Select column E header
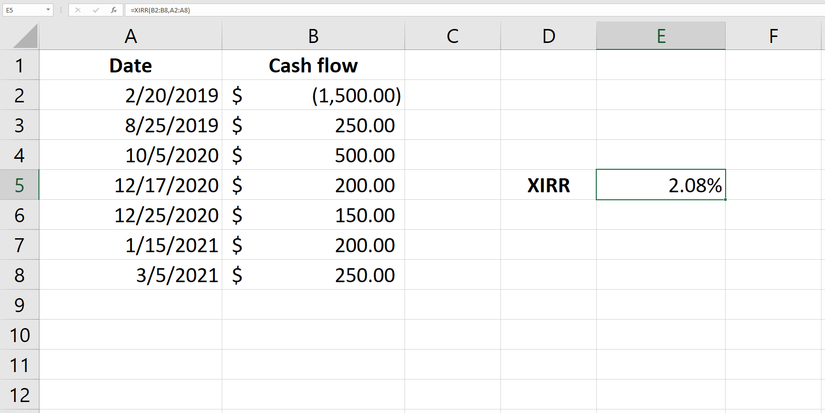The image size is (825, 413). coord(661,36)
